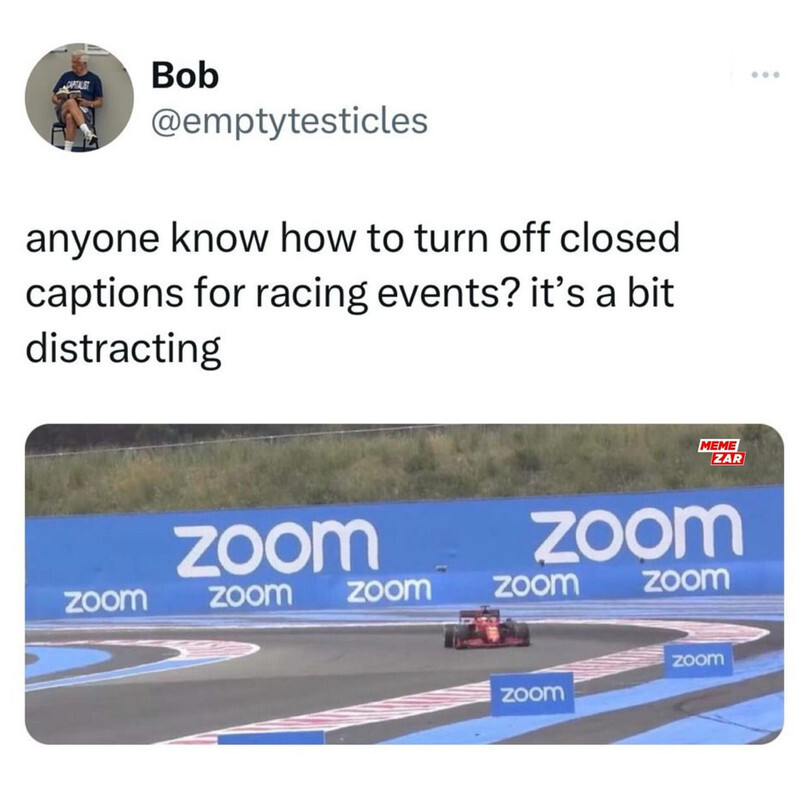Click the Meme Zar watermark logo
Viewport: 809px width, 800px height.
(x=721, y=452)
